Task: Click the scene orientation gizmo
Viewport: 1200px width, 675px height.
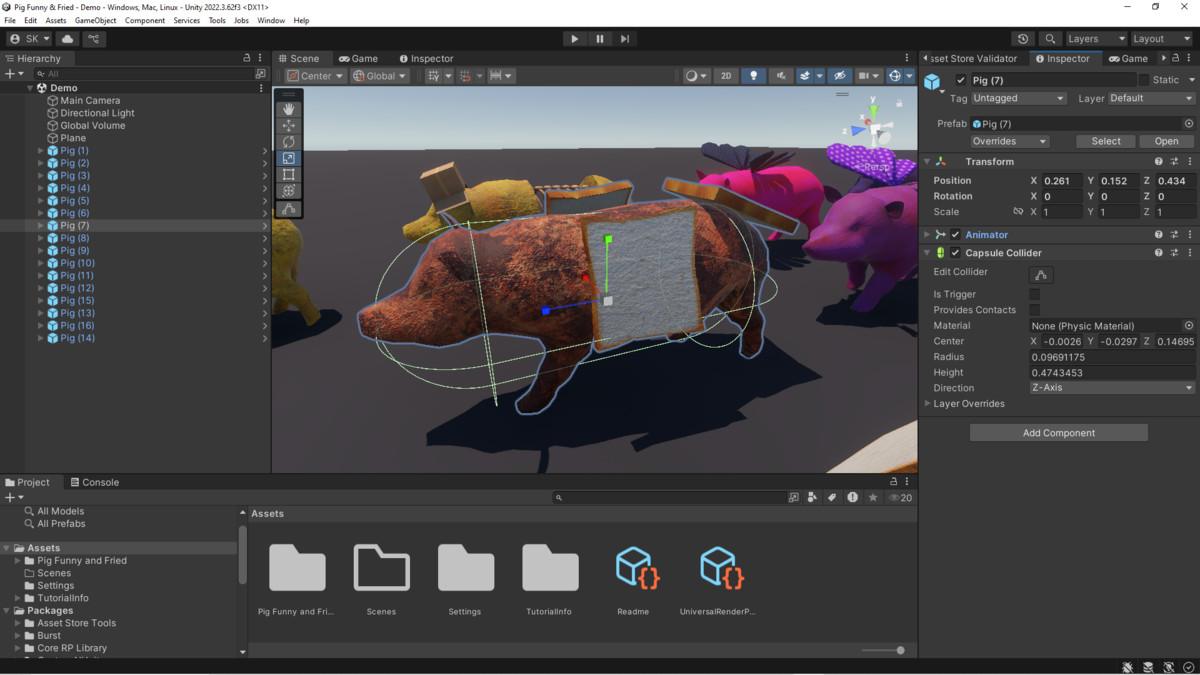Action: 873,128
